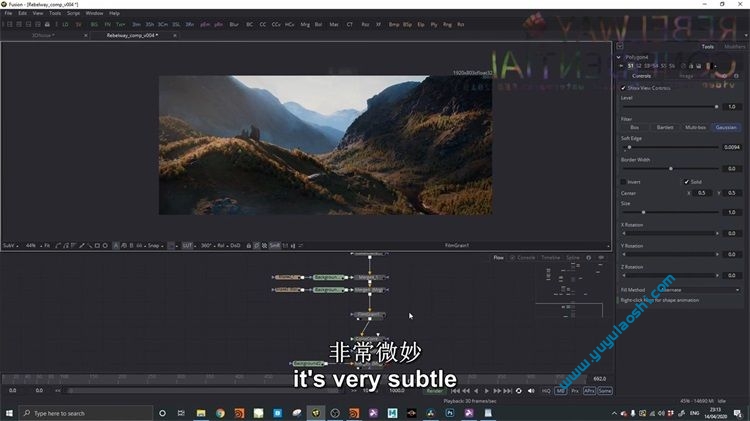Add the SV saver tool
The image size is (750, 421).
[78, 24]
